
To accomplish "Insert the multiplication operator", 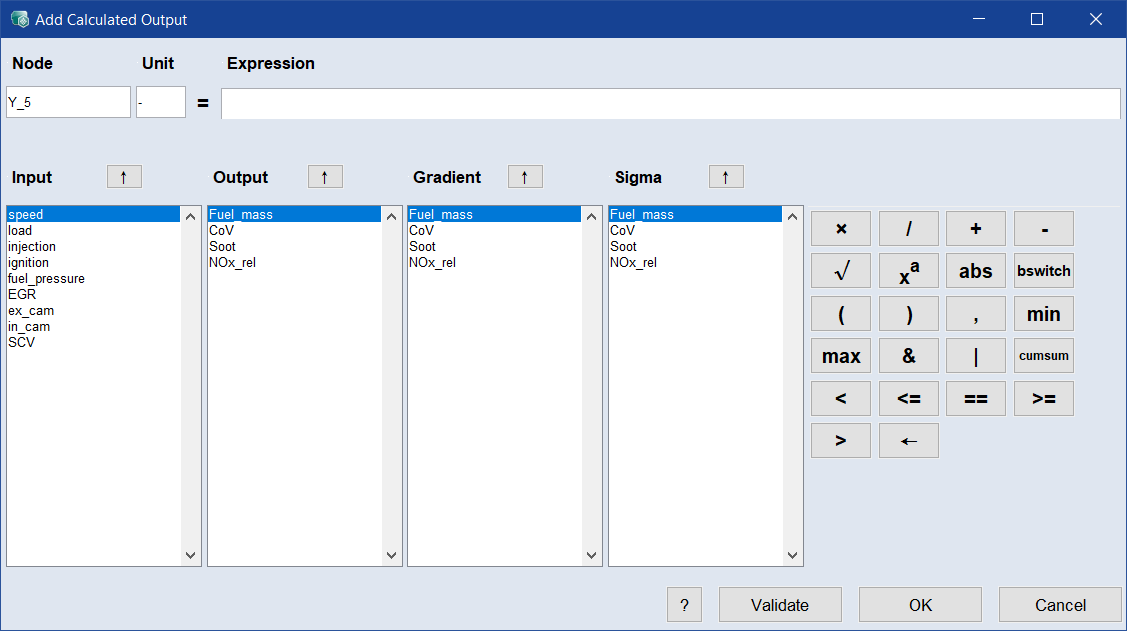I will tap(840, 229).
